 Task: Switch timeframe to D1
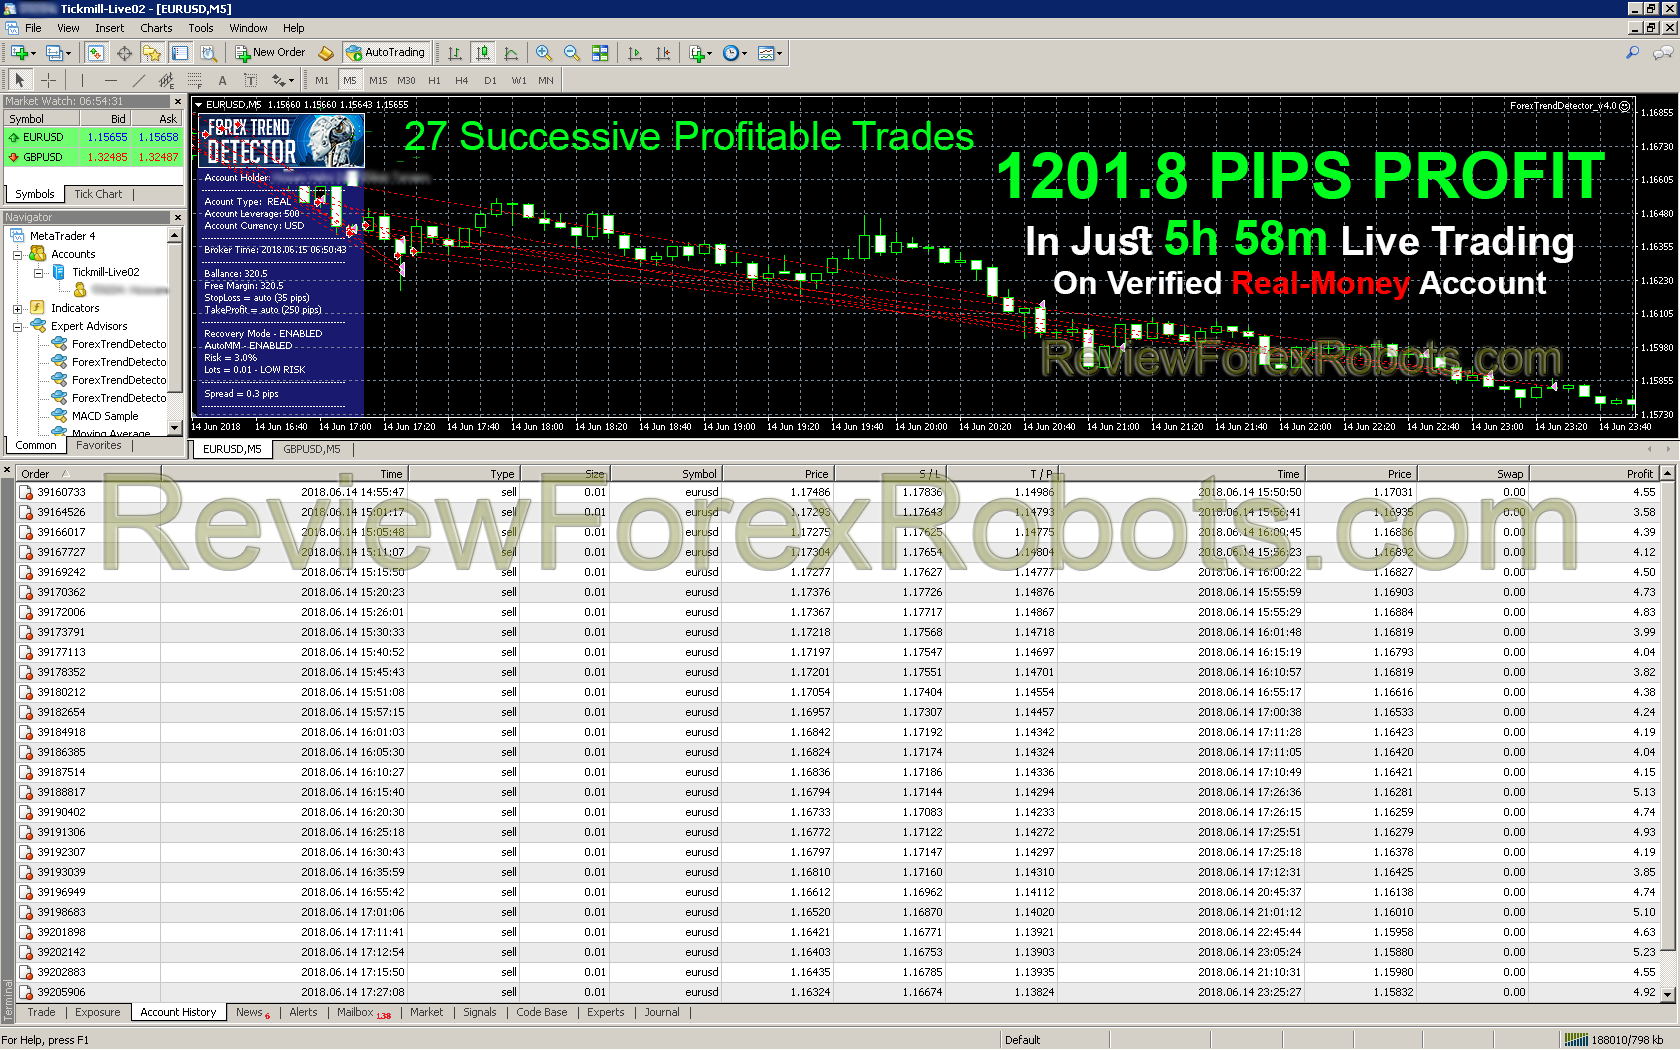click(490, 80)
